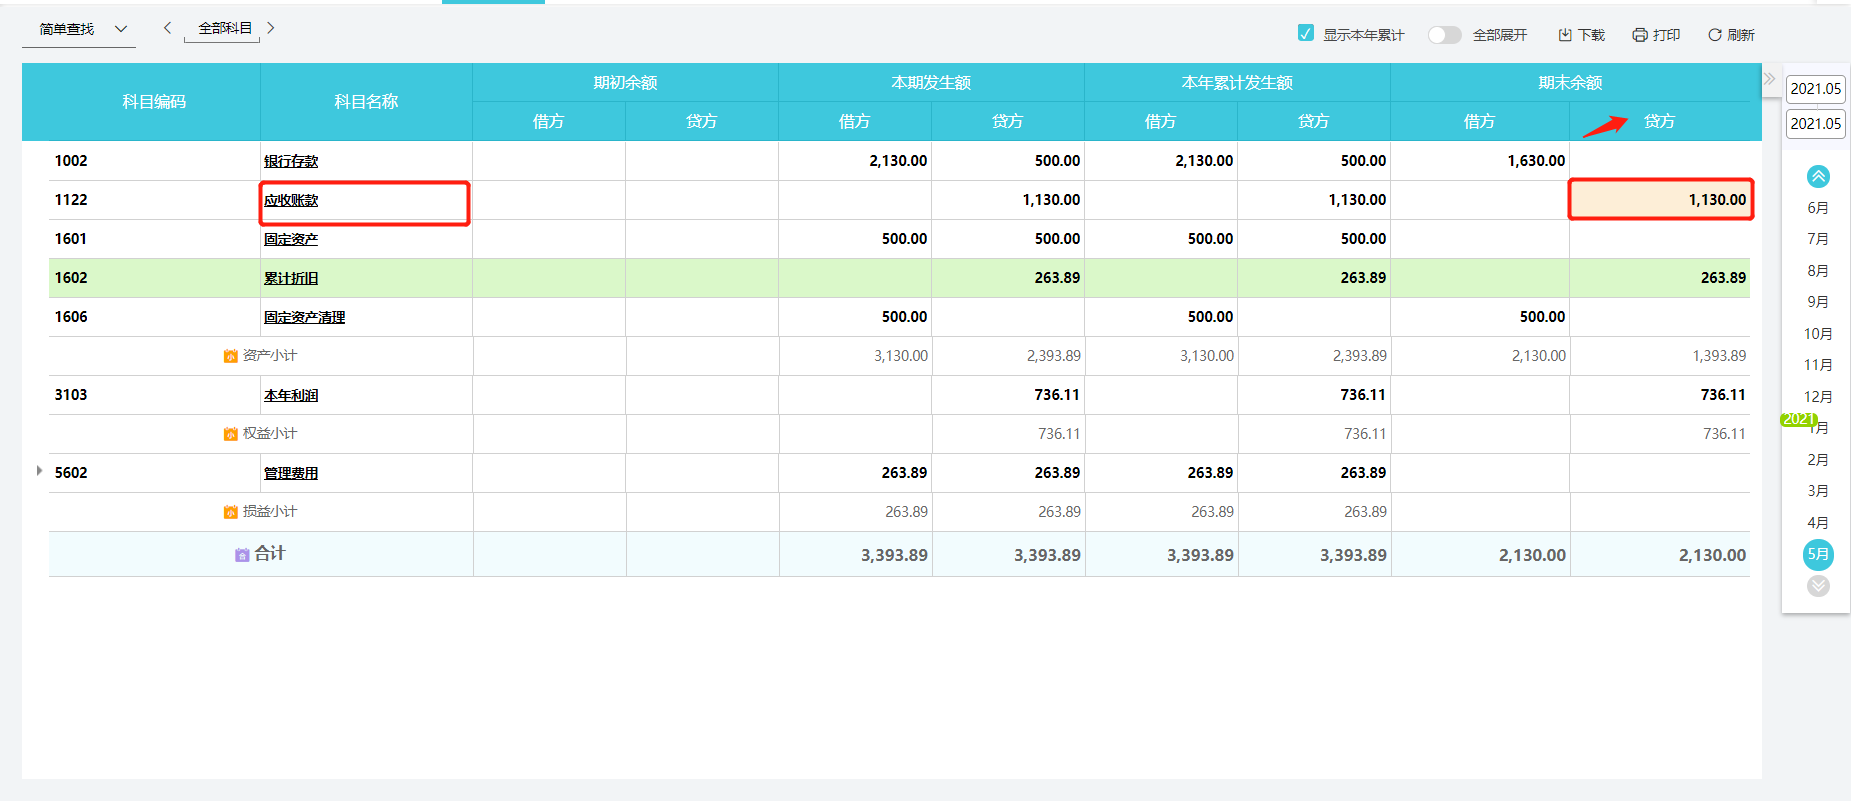The image size is (1851, 801).
Task: Open the 累计折旧 account link
Action: (x=291, y=279)
